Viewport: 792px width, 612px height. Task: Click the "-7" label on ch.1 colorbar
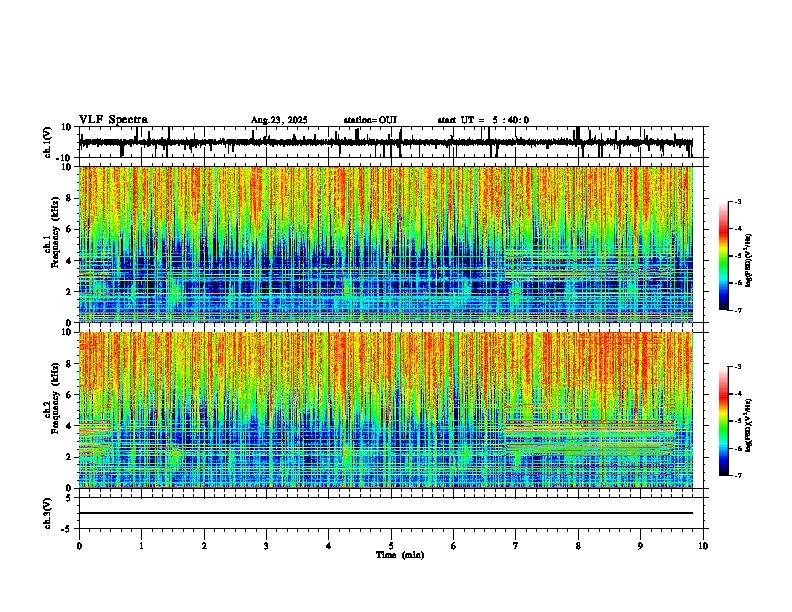point(738,310)
